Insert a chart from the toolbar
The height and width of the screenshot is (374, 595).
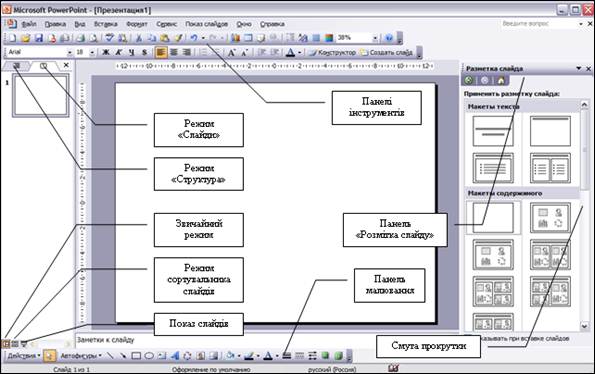pyautogui.click(x=235, y=38)
